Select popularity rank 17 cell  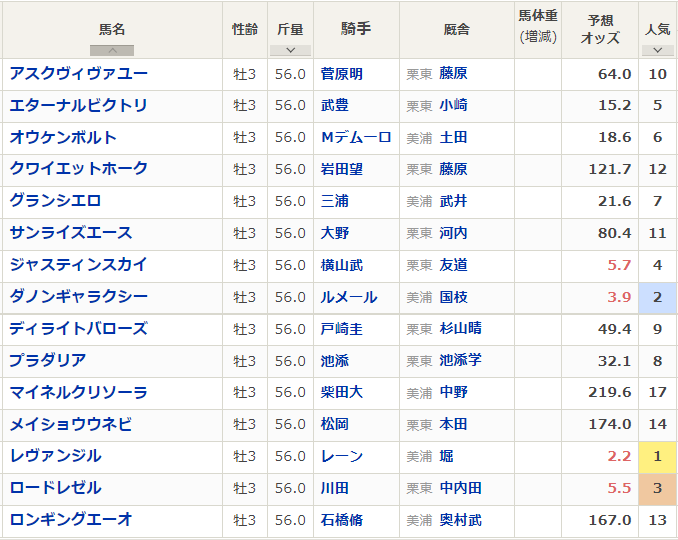coord(658,393)
